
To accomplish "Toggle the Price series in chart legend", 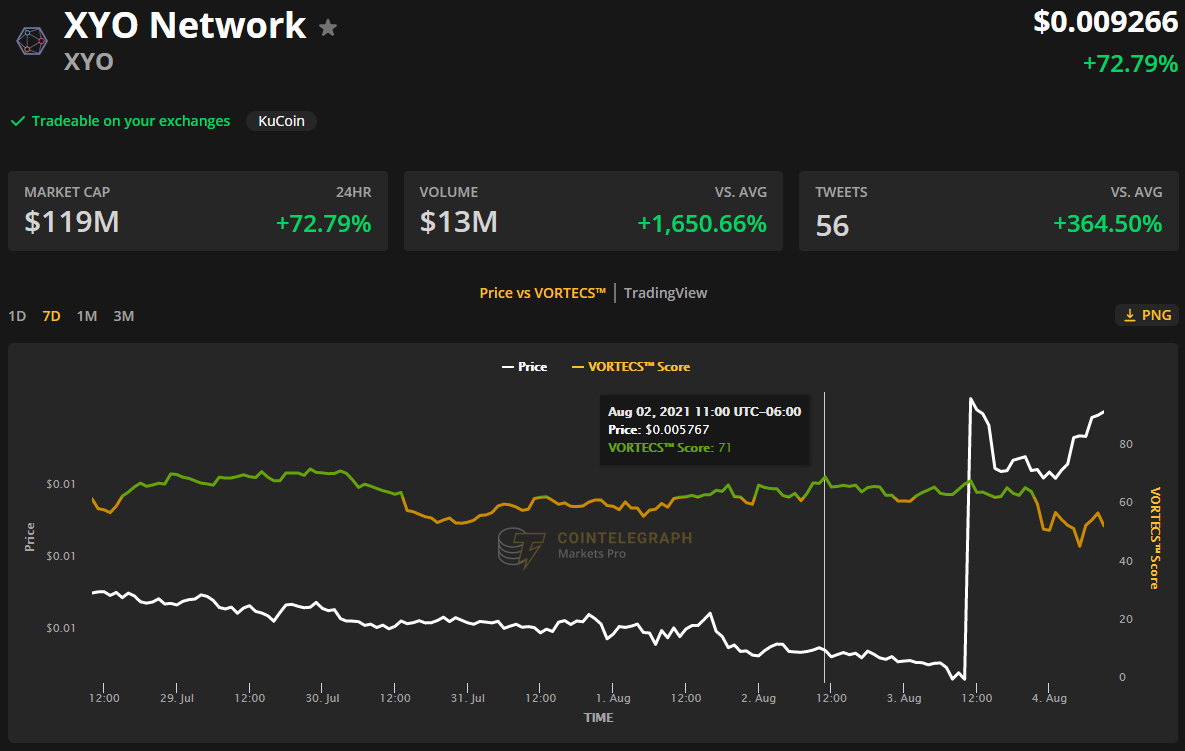I will pyautogui.click(x=524, y=367).
